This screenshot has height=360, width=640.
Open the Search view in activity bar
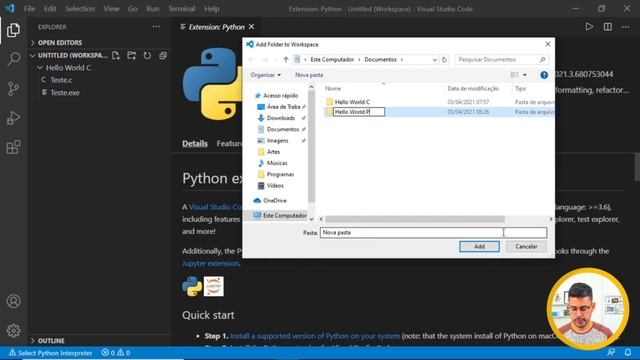point(13,59)
